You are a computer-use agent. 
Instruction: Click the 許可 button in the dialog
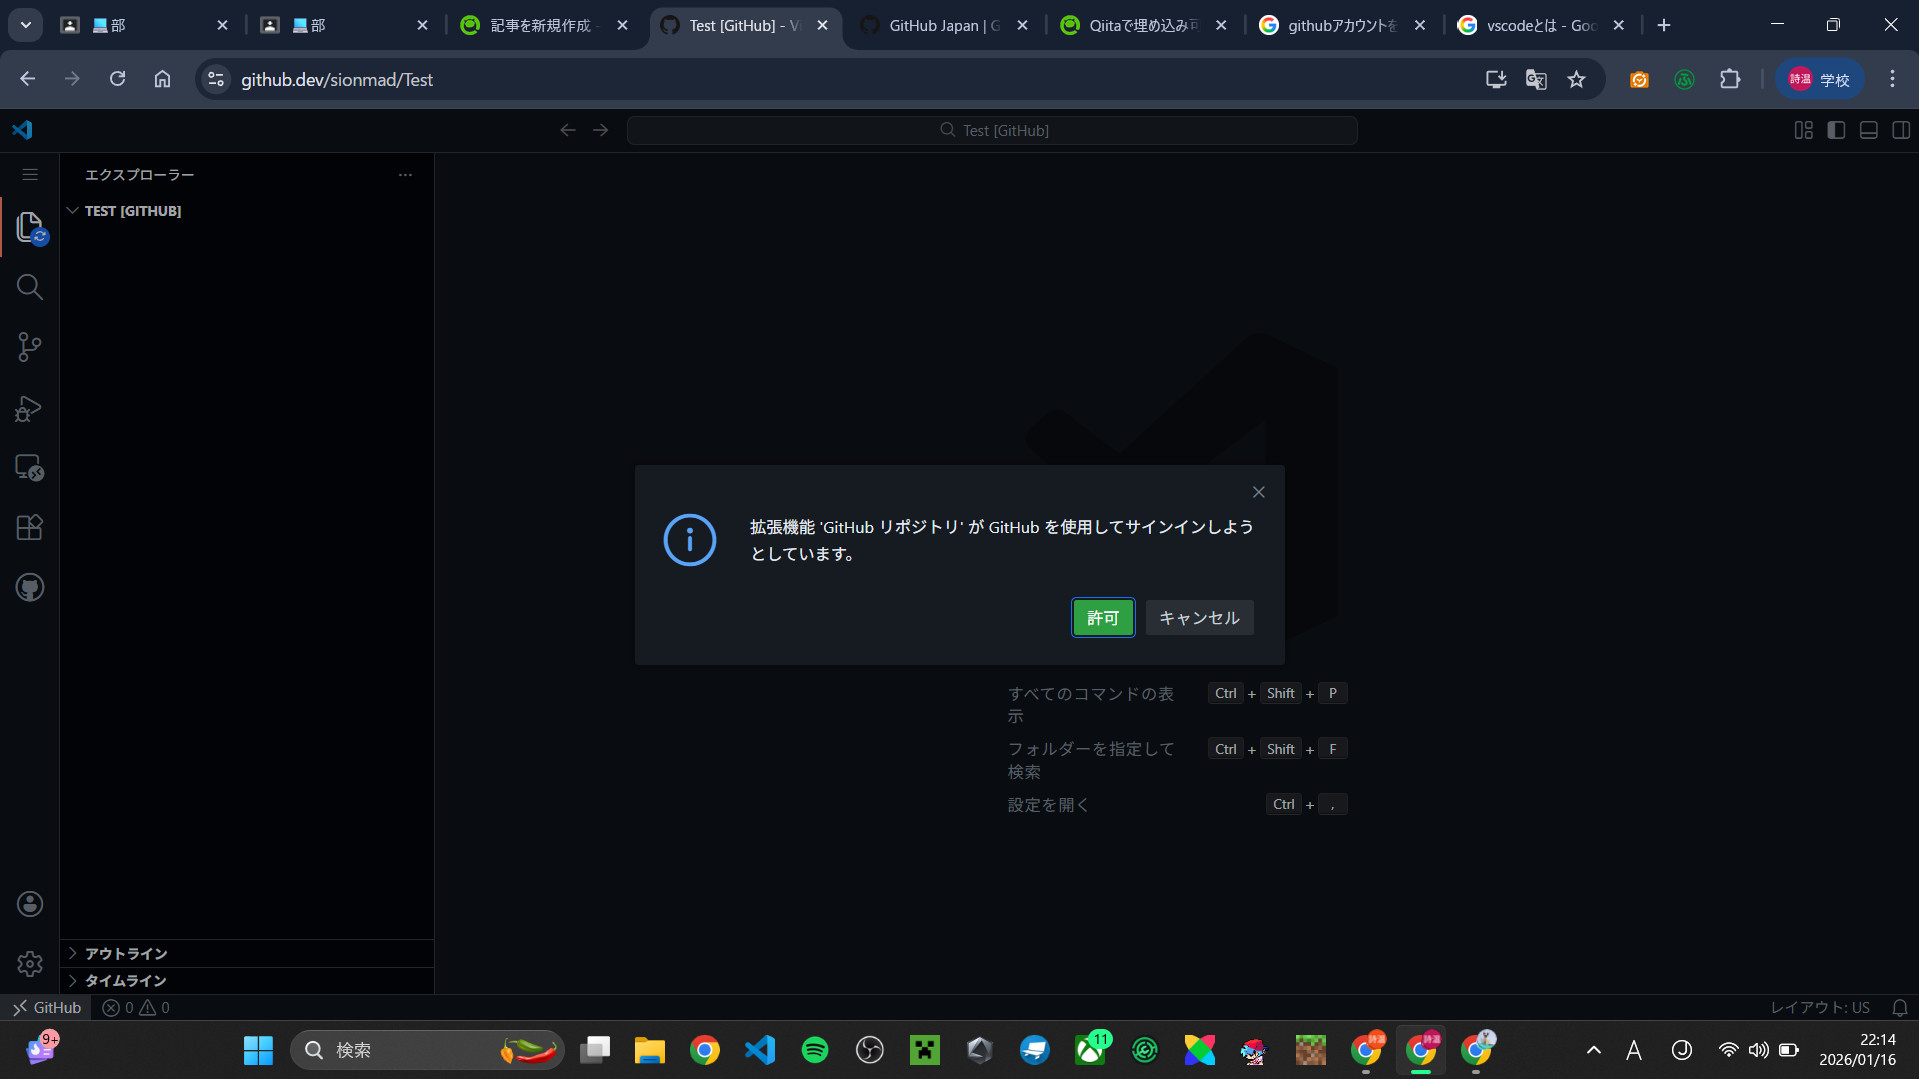point(1102,617)
